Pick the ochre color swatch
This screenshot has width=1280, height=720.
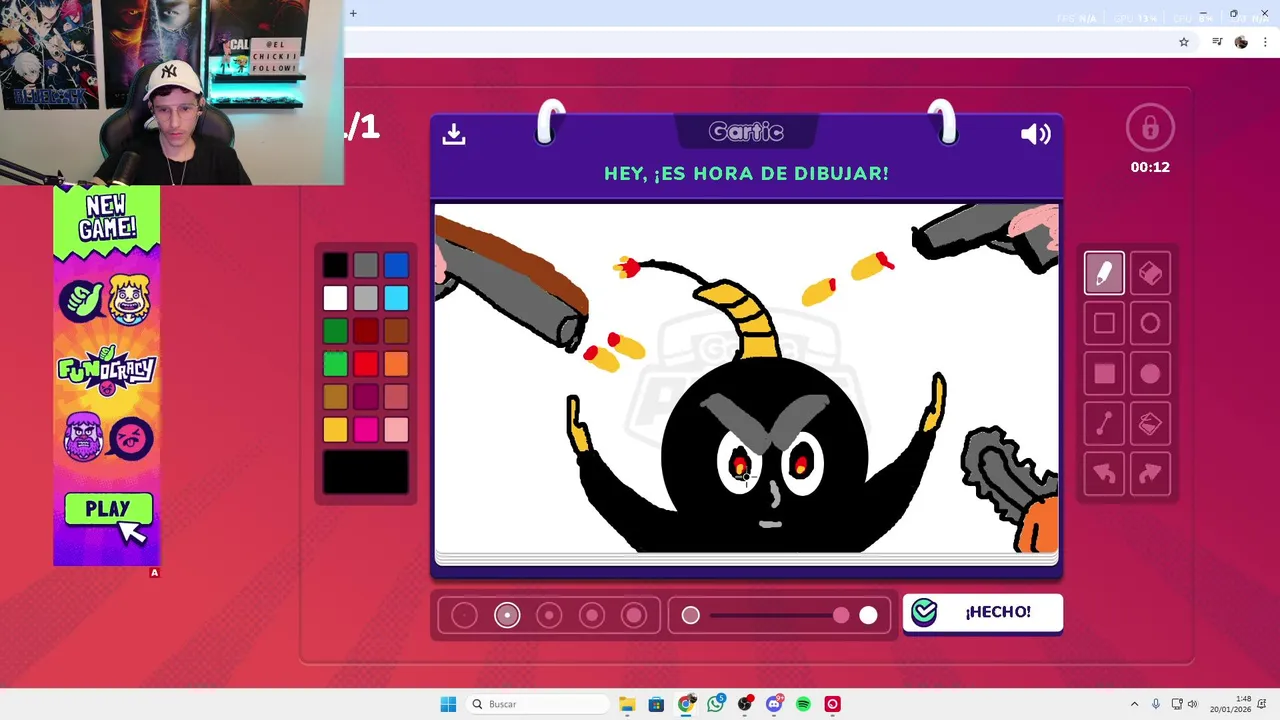click(335, 397)
